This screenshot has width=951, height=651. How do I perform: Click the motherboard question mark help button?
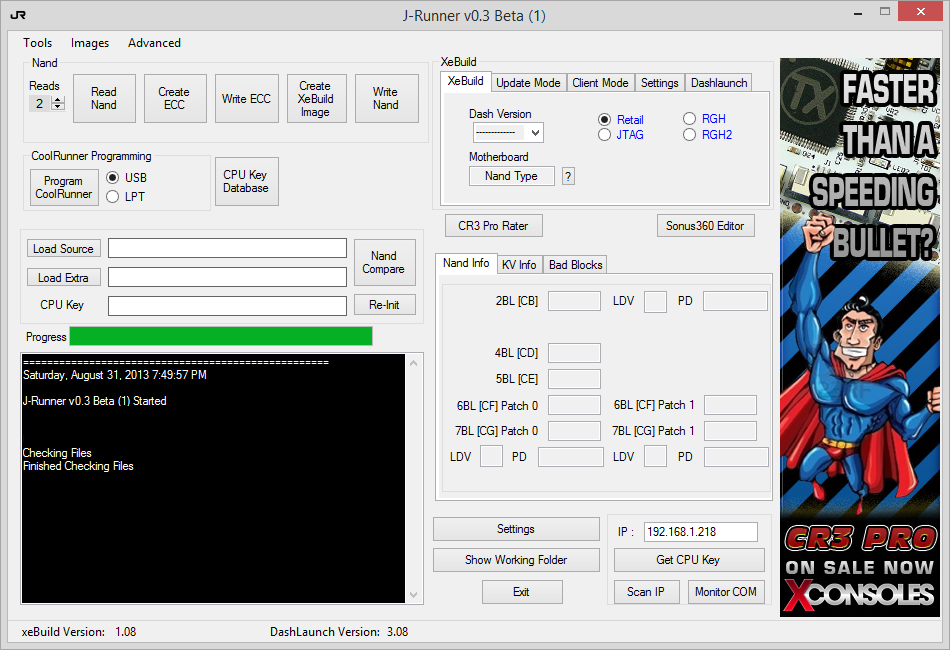pos(568,177)
